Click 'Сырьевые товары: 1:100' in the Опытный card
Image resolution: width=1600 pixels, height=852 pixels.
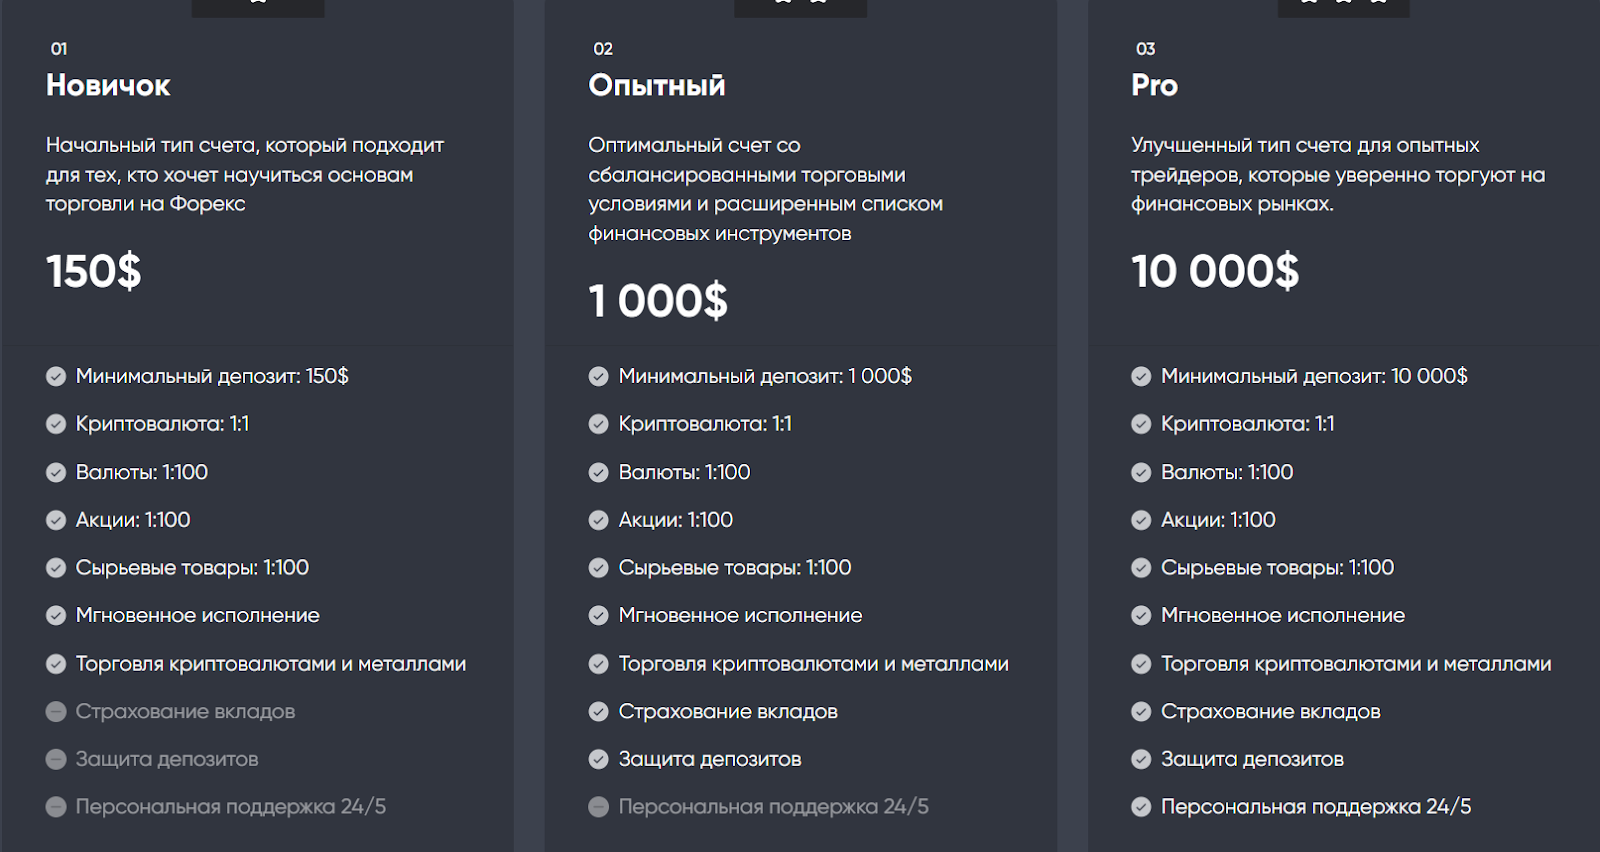point(735,568)
